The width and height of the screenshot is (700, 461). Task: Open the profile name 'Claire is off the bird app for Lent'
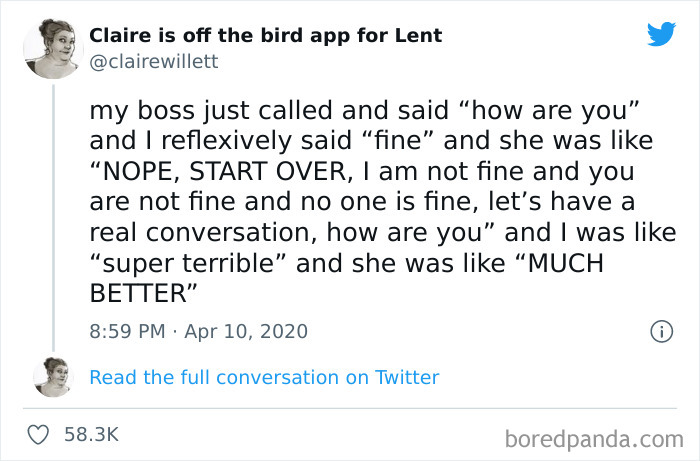coord(265,36)
